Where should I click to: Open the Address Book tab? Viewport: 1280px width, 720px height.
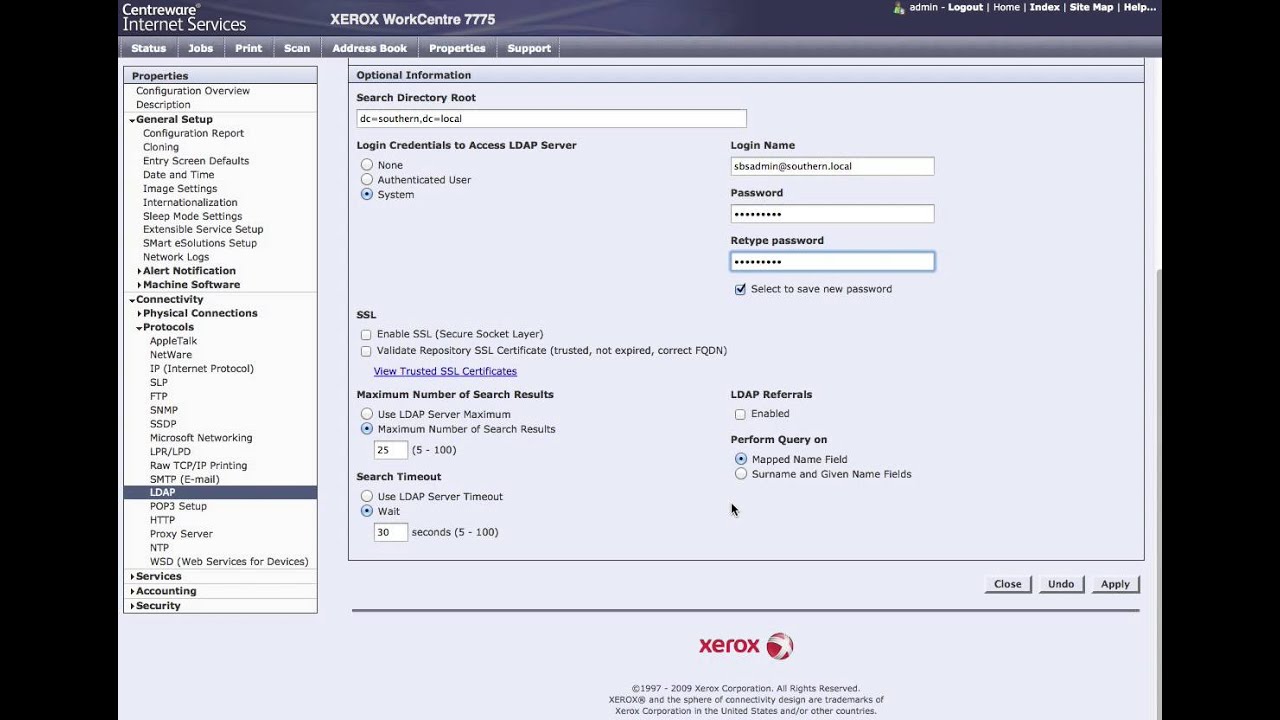pyautogui.click(x=369, y=48)
